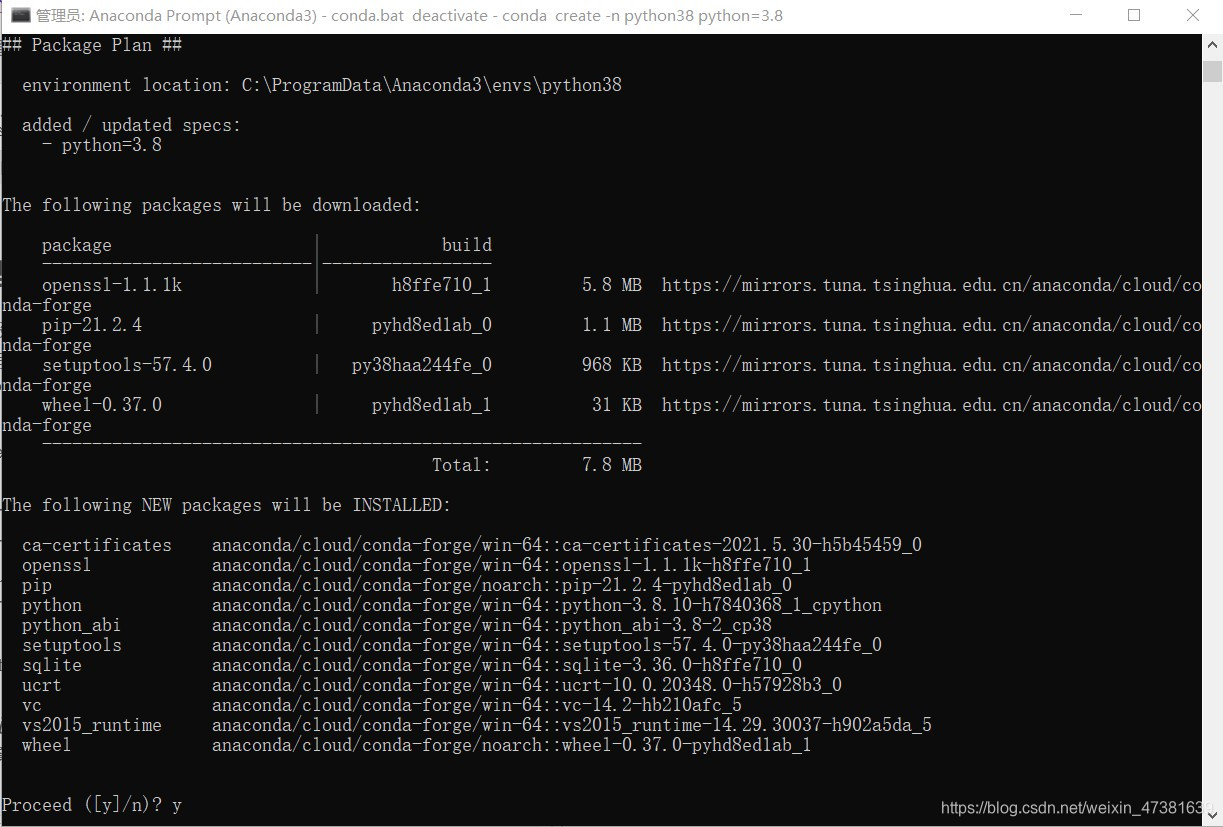The width and height of the screenshot is (1223, 827).
Task: Click the tsinghua mirror URL on openssl row
Action: (932, 285)
